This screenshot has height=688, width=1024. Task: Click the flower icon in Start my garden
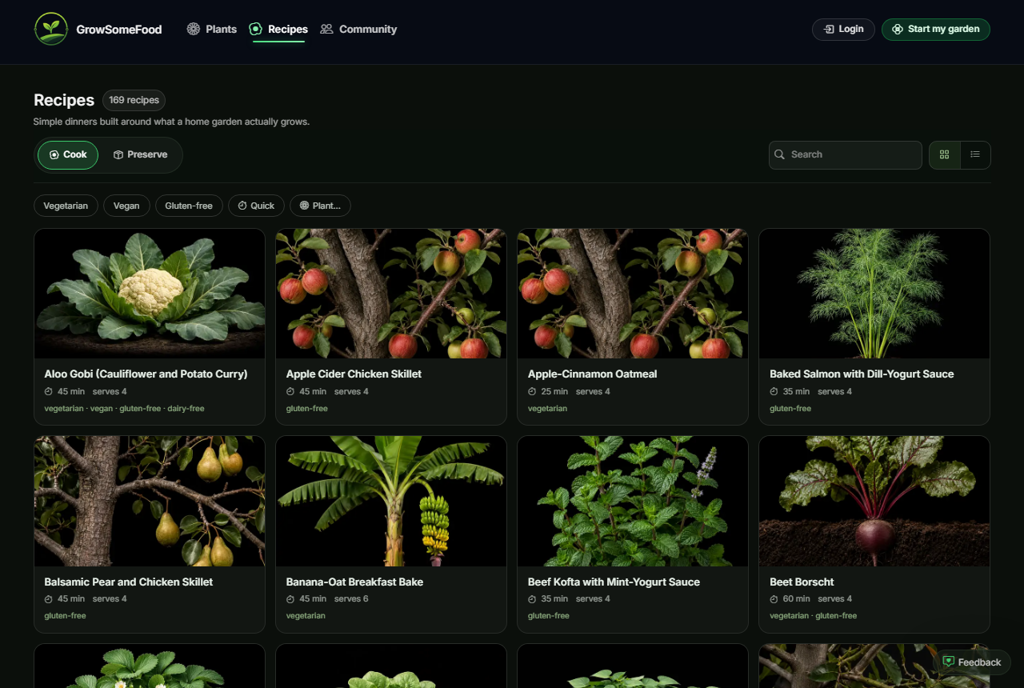coord(898,29)
